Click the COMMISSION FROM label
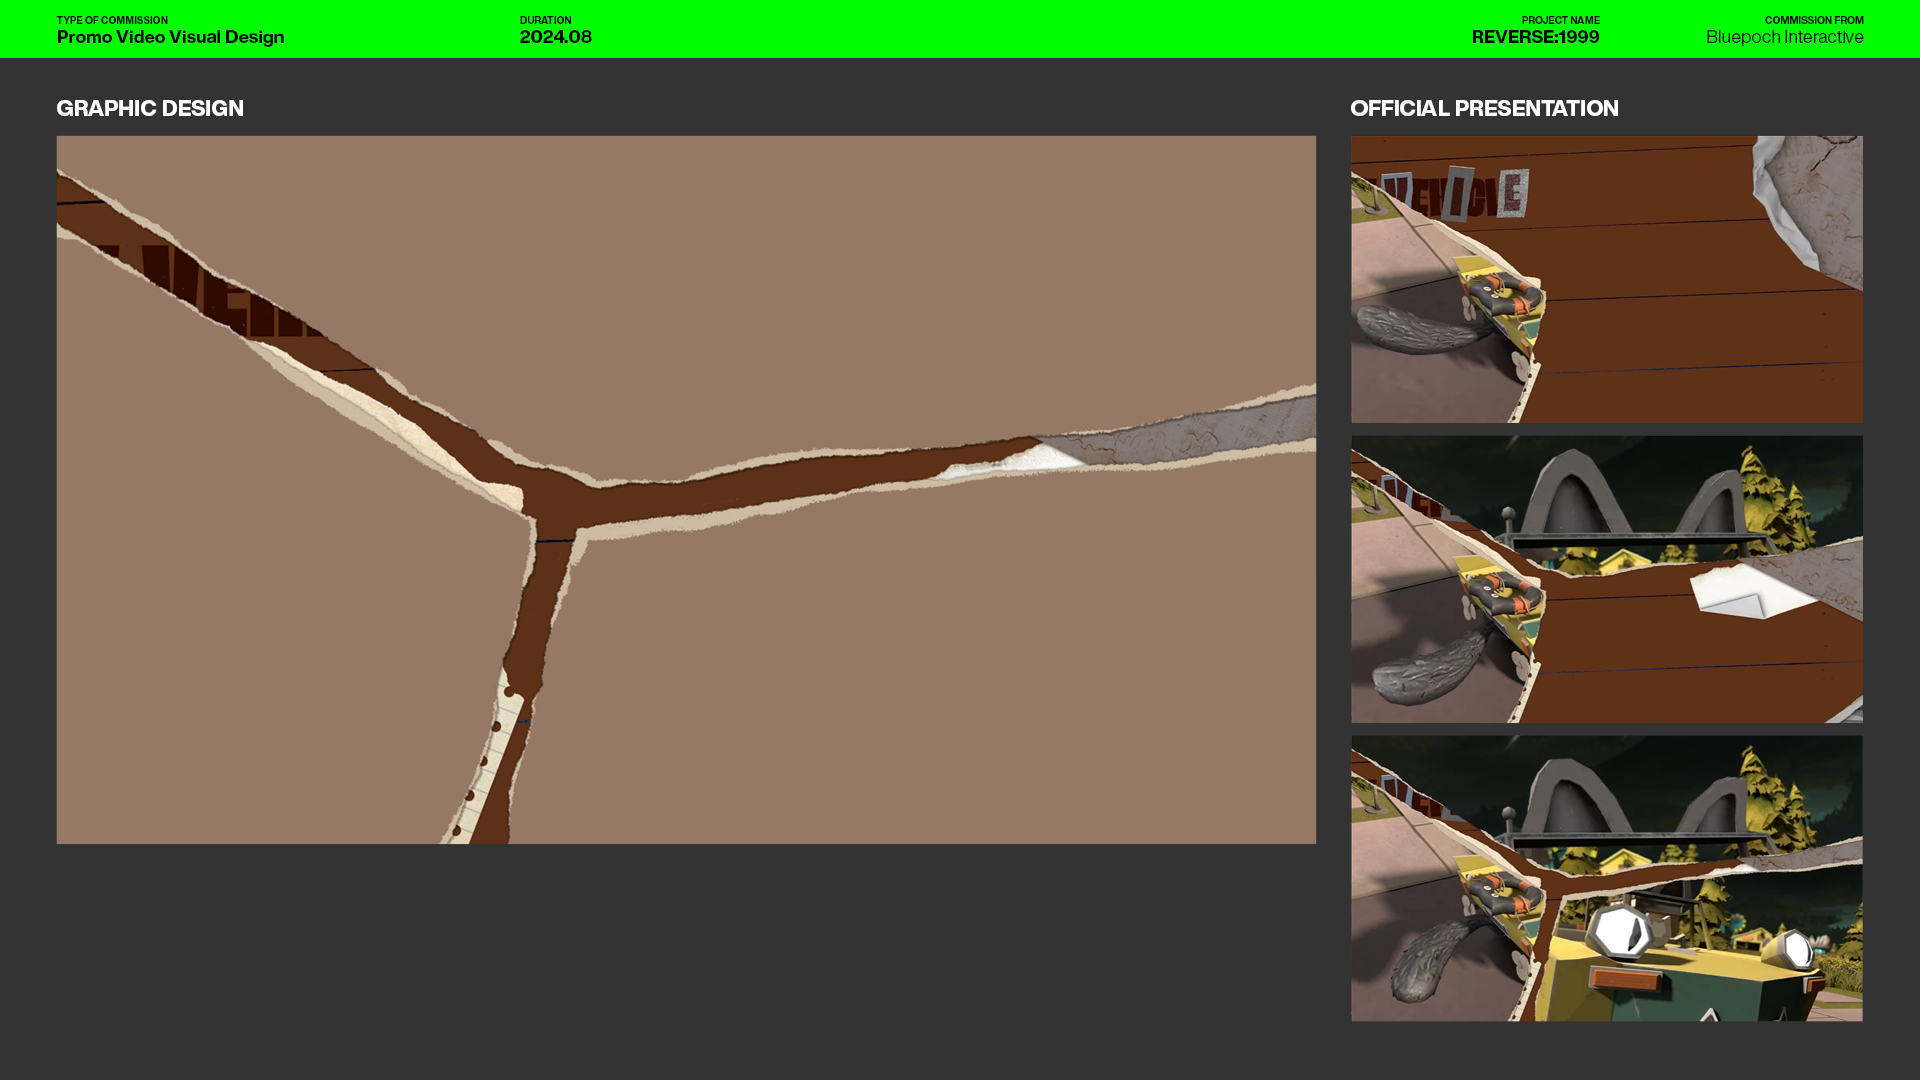The image size is (1920, 1080). [x=1813, y=20]
